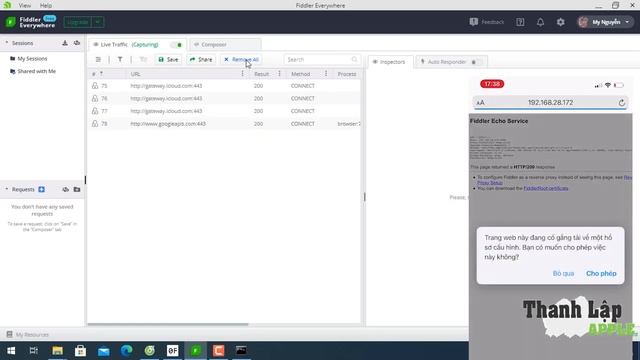Open the hamburger menu in traffic toolbar
Screen dimensions: 640x360
(98, 60)
